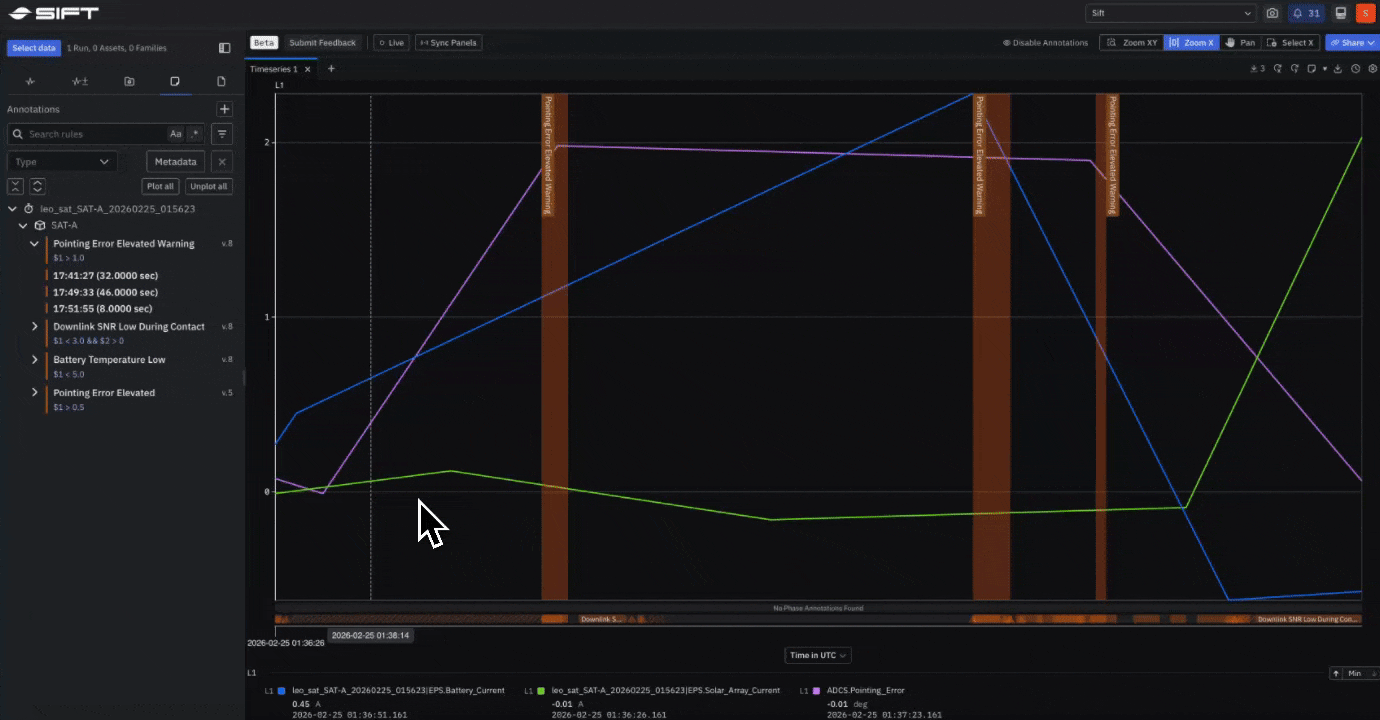The image size is (1380, 720).
Task: Open the Time in UTC selector
Action: (x=817, y=655)
